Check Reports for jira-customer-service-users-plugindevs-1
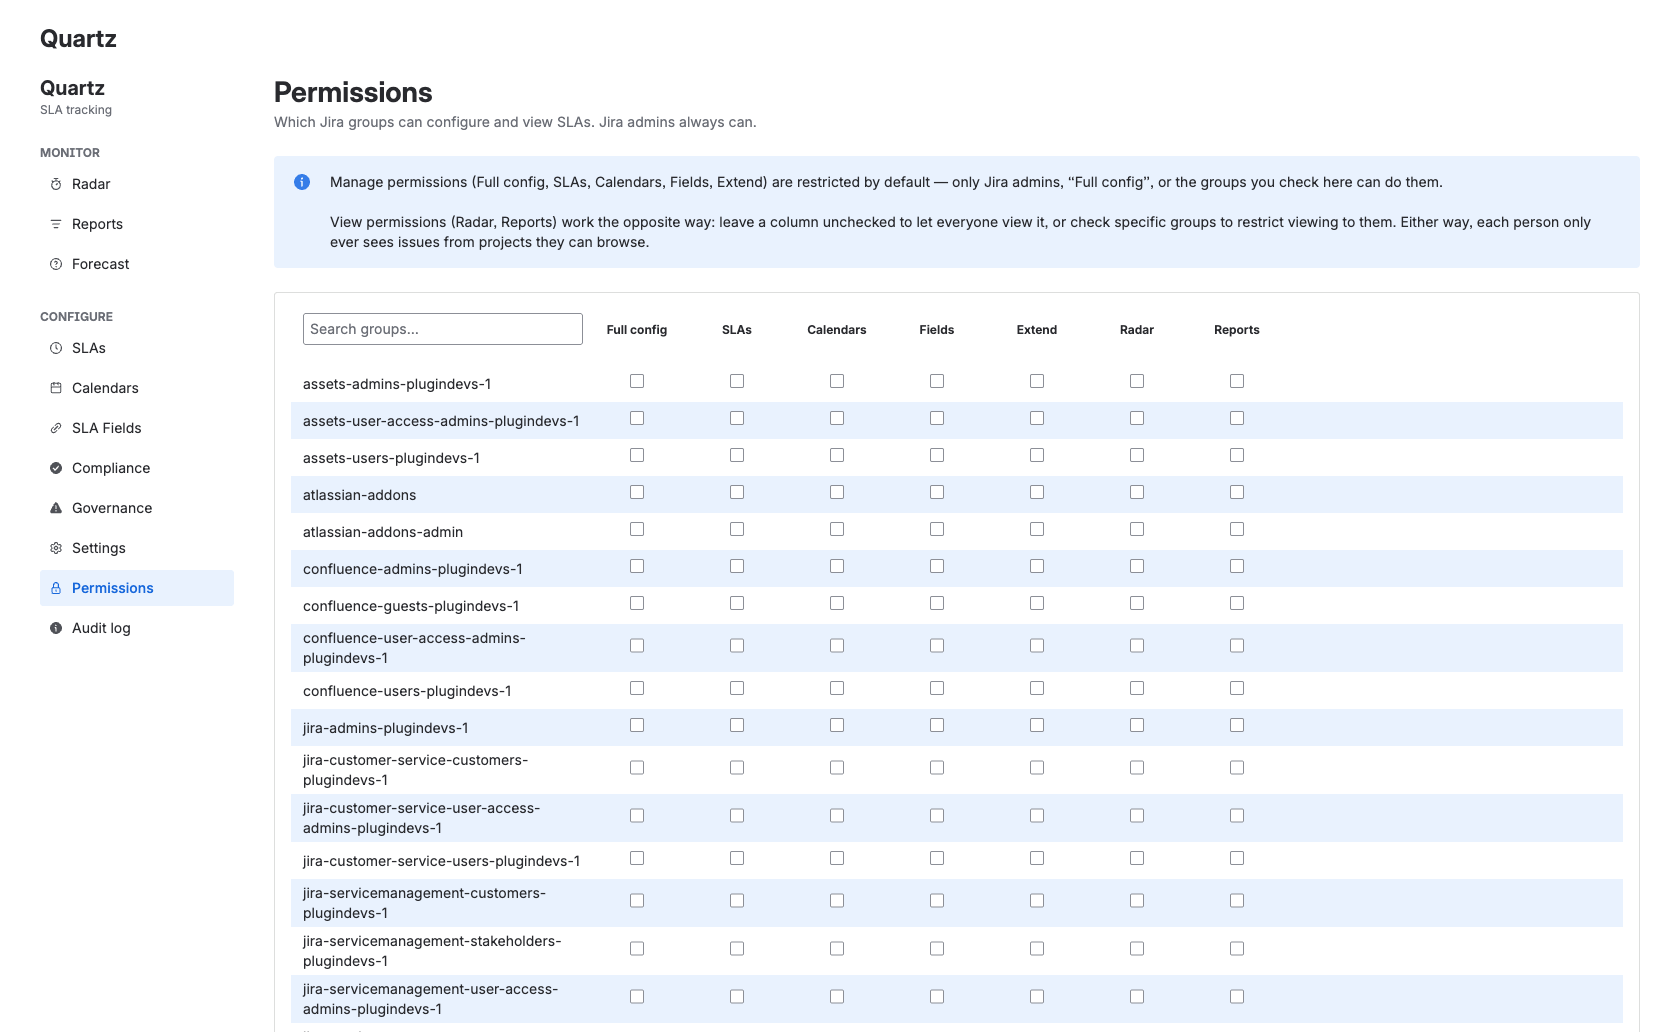Image resolution: width=1680 pixels, height=1032 pixels. tap(1237, 858)
